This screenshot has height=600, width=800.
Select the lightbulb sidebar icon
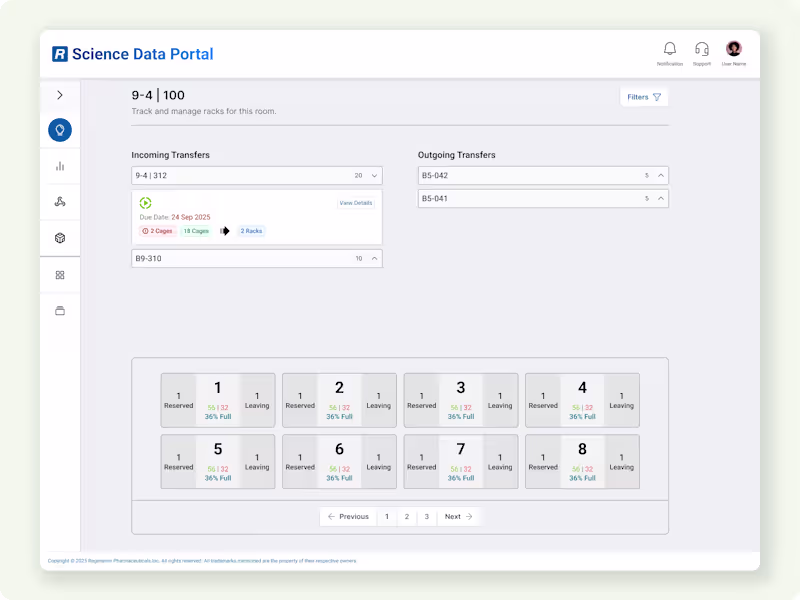pyautogui.click(x=60, y=130)
